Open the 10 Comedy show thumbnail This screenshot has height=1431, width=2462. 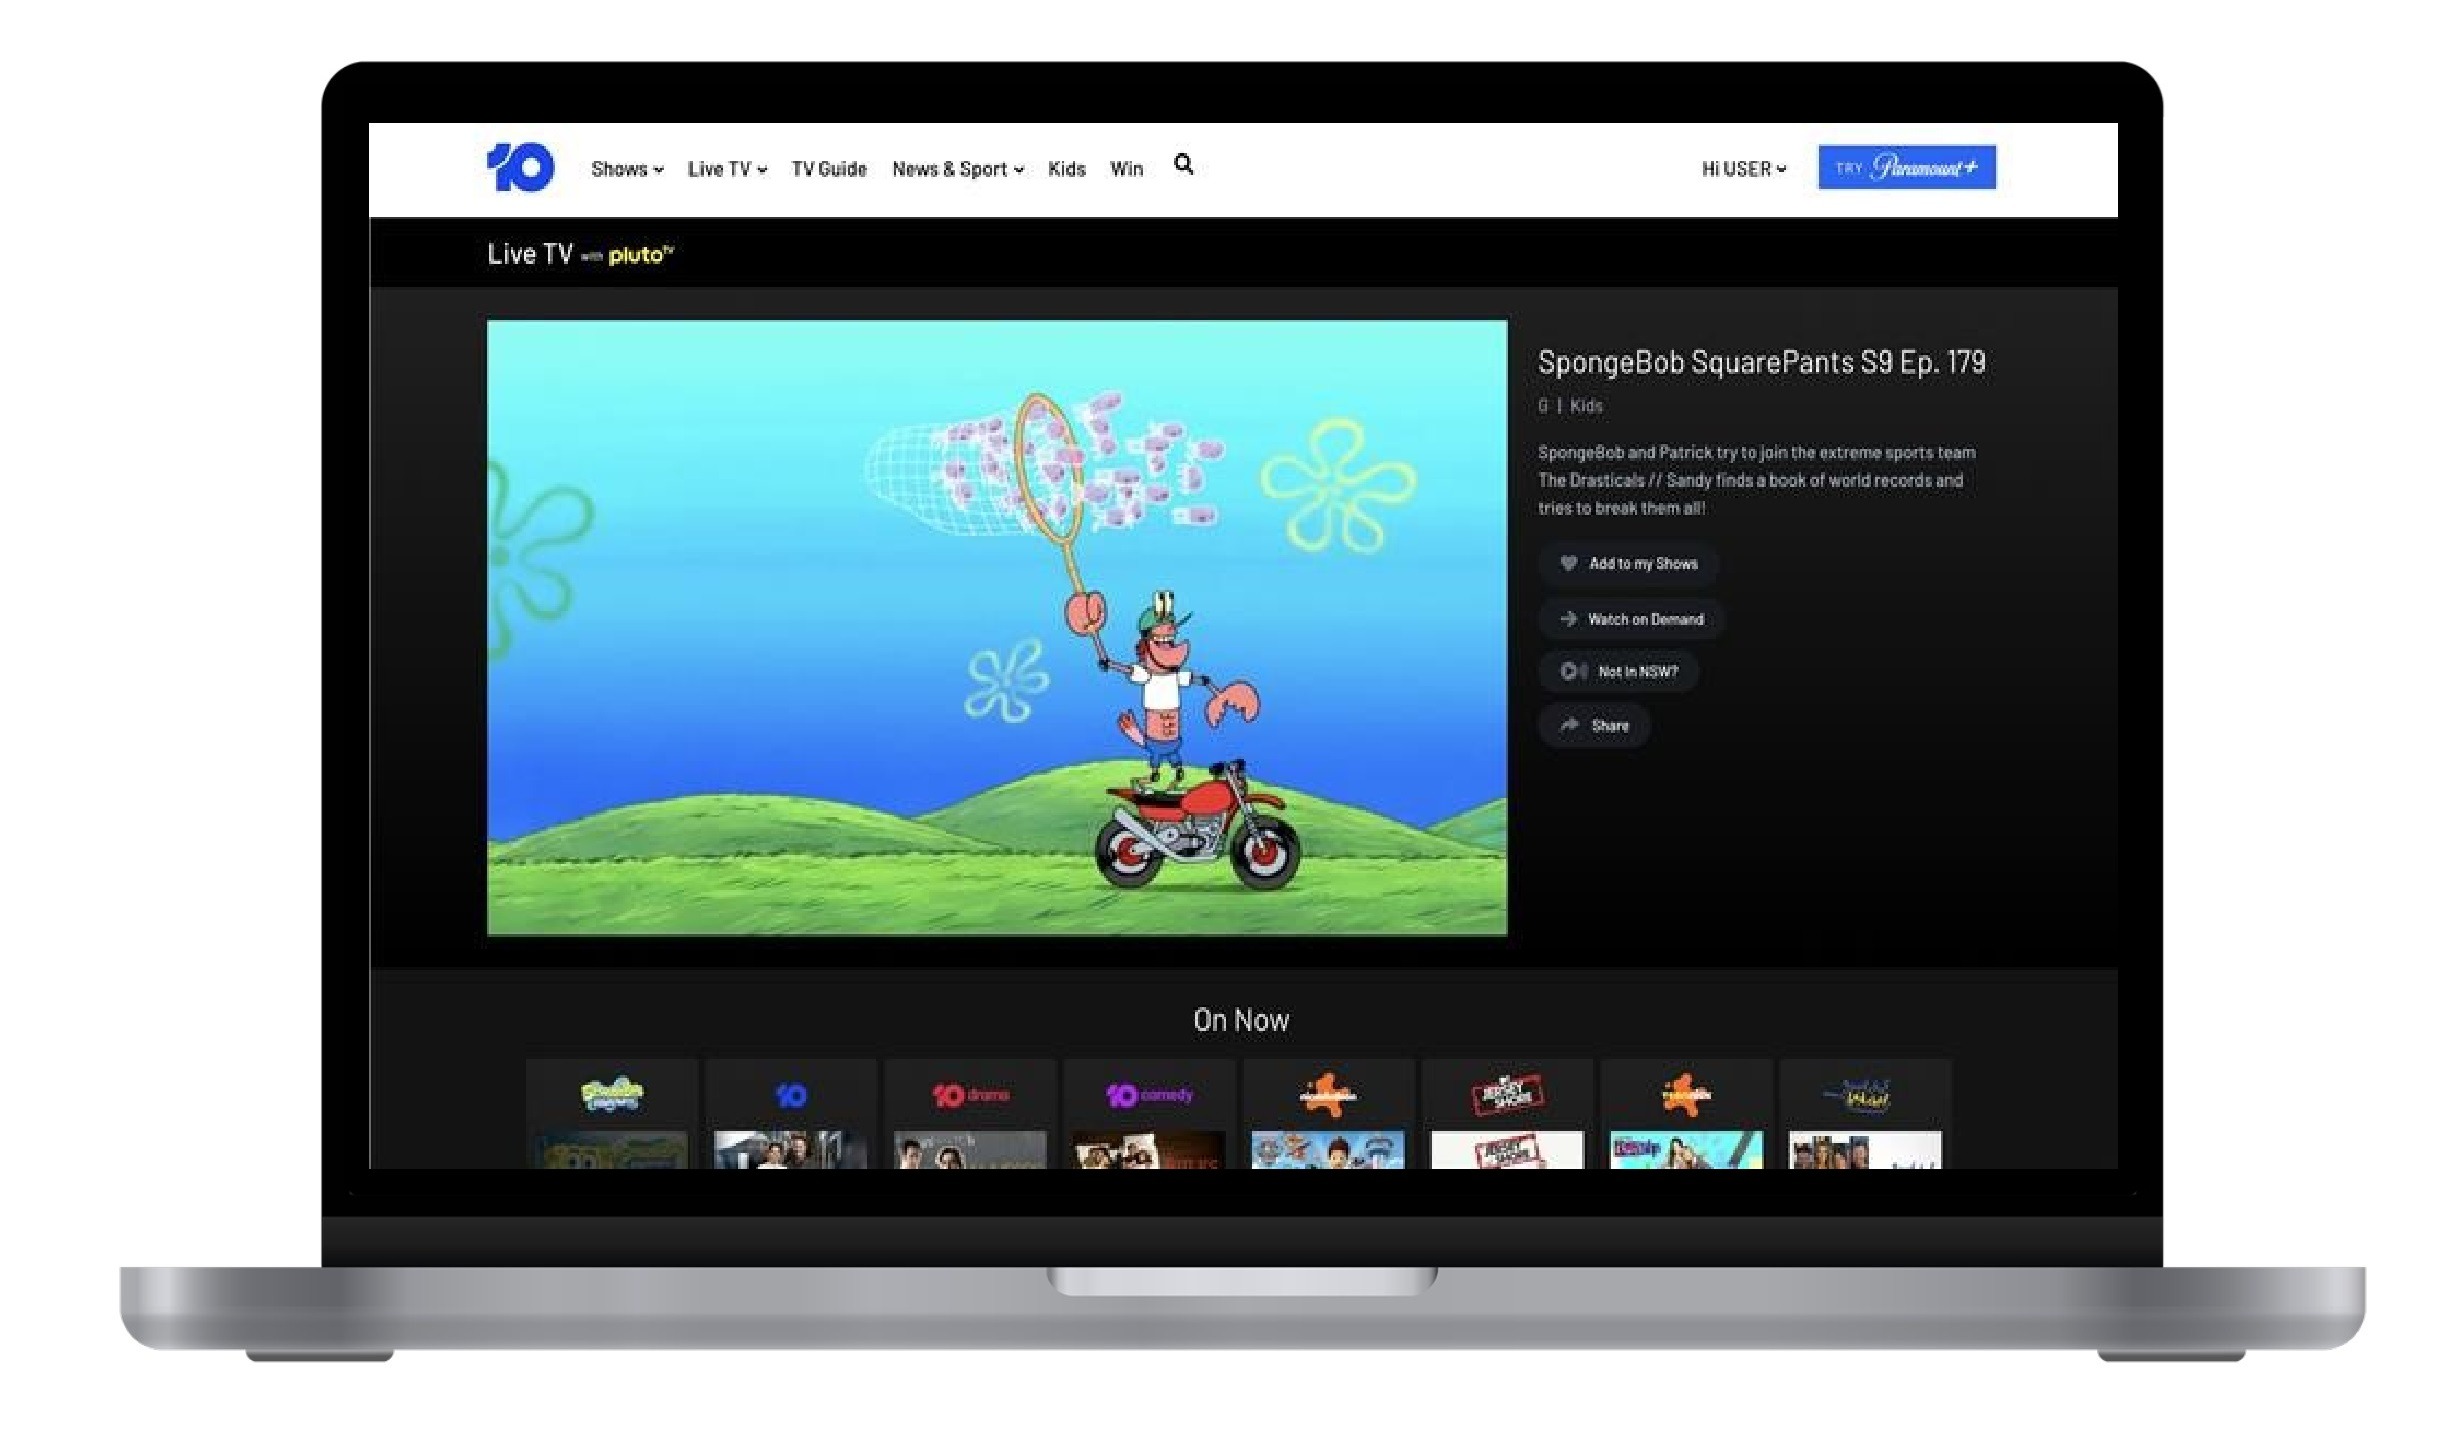[1149, 1150]
